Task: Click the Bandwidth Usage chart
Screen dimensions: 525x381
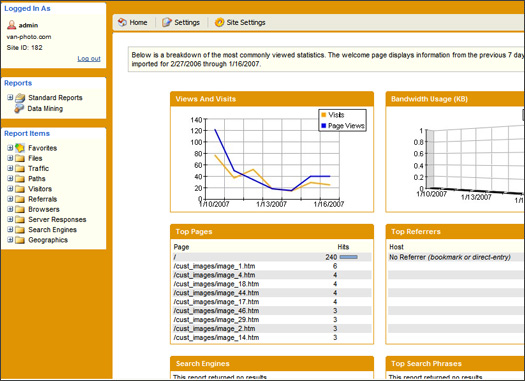Action: point(455,159)
